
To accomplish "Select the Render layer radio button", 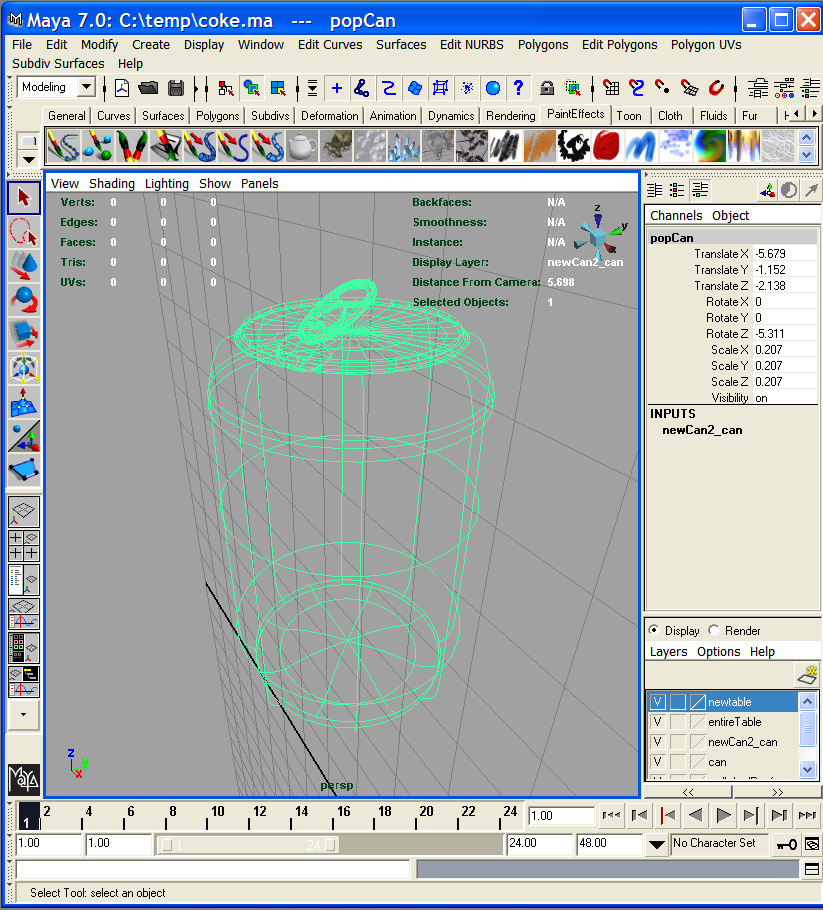I will [x=714, y=631].
